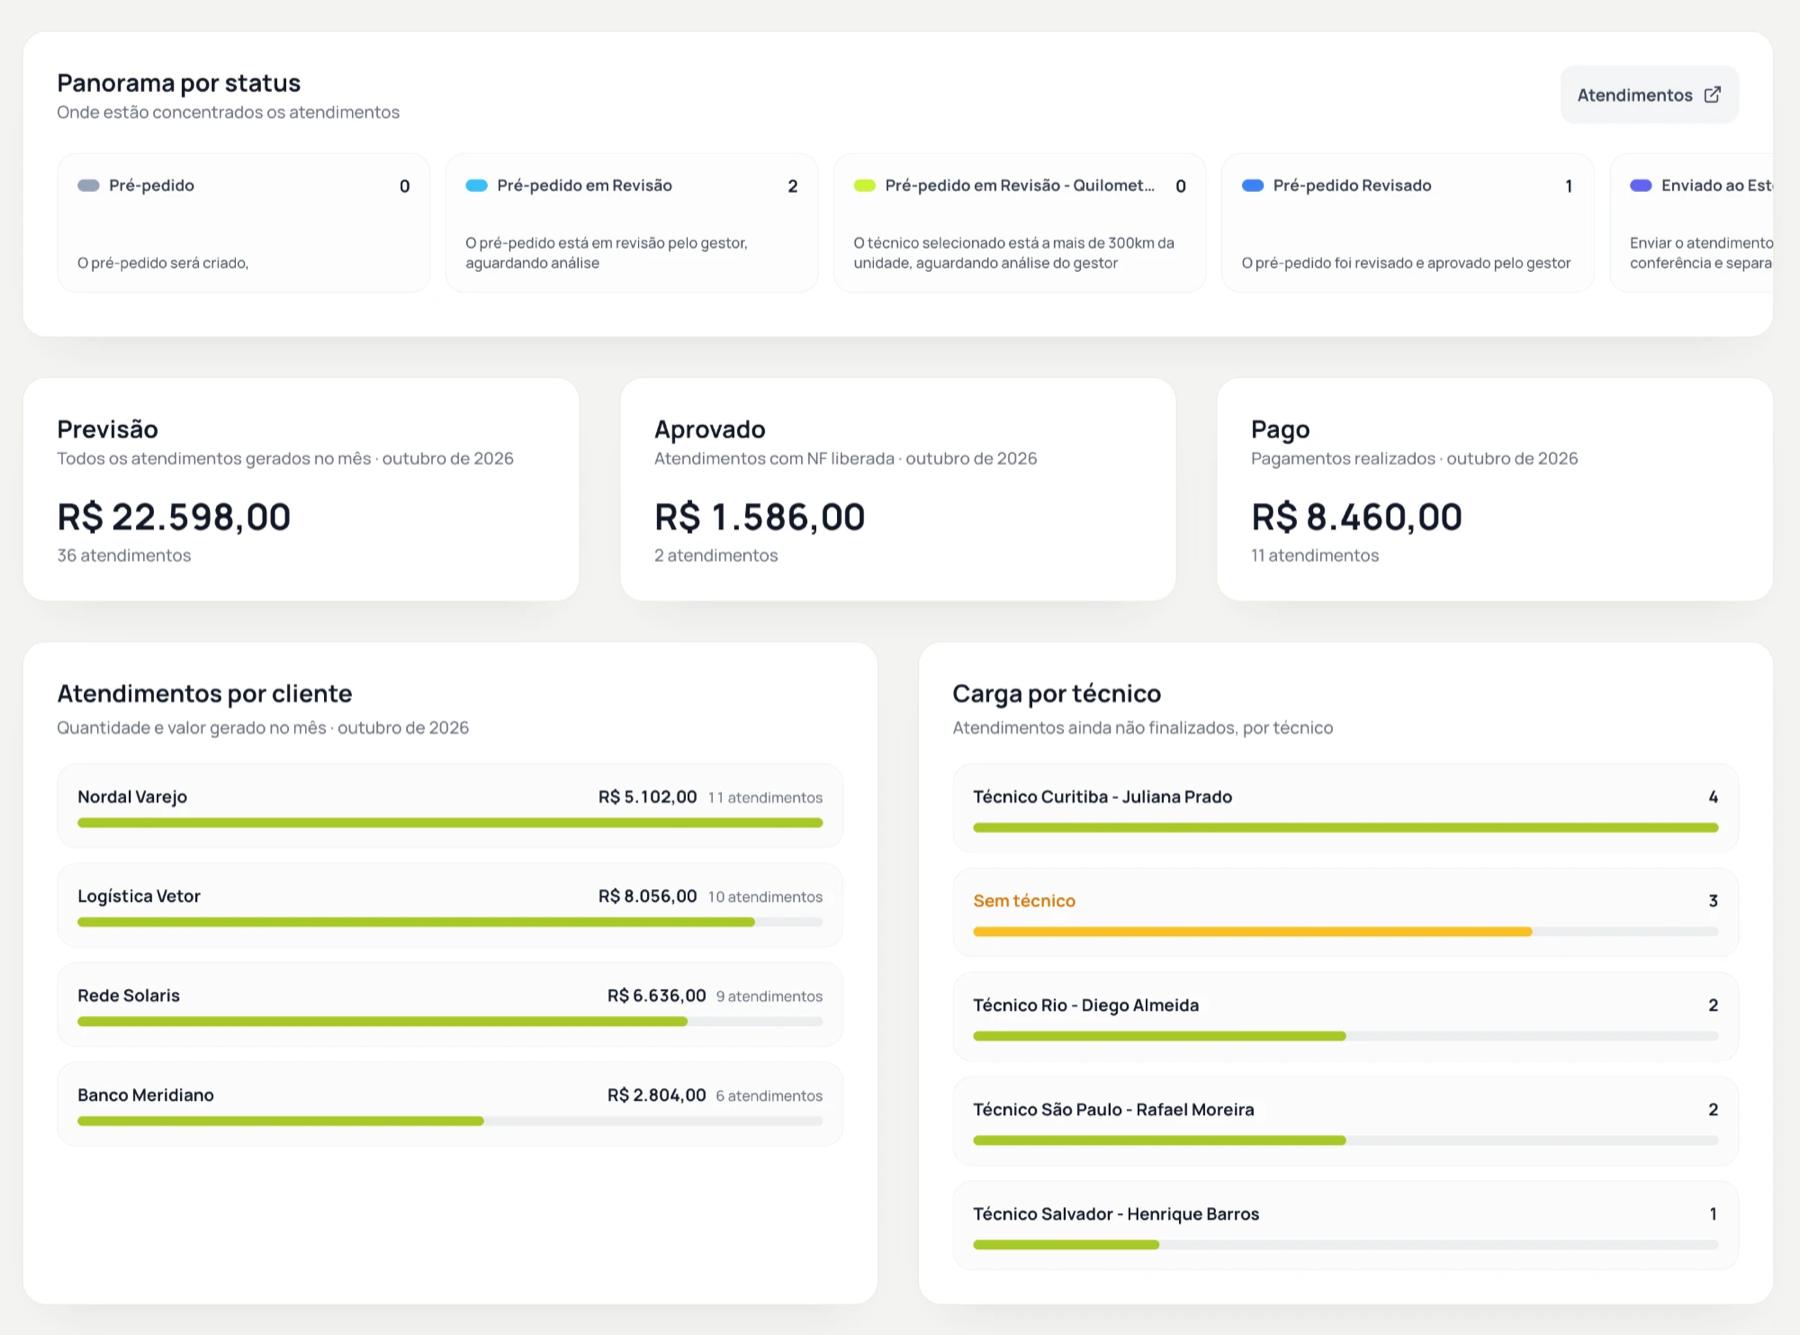
Task: Select "Técnico São Paulo - Rafael Moreira"
Action: tap(1113, 1110)
